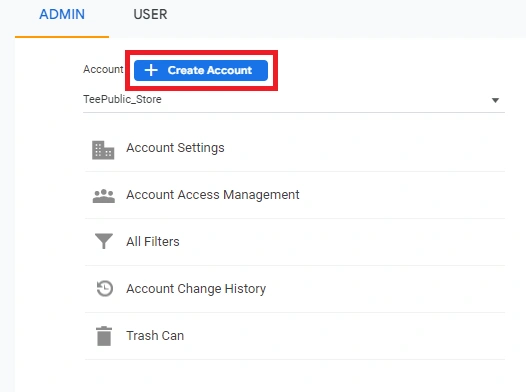Click the Create Account button
526x392 pixels.
[201, 70]
